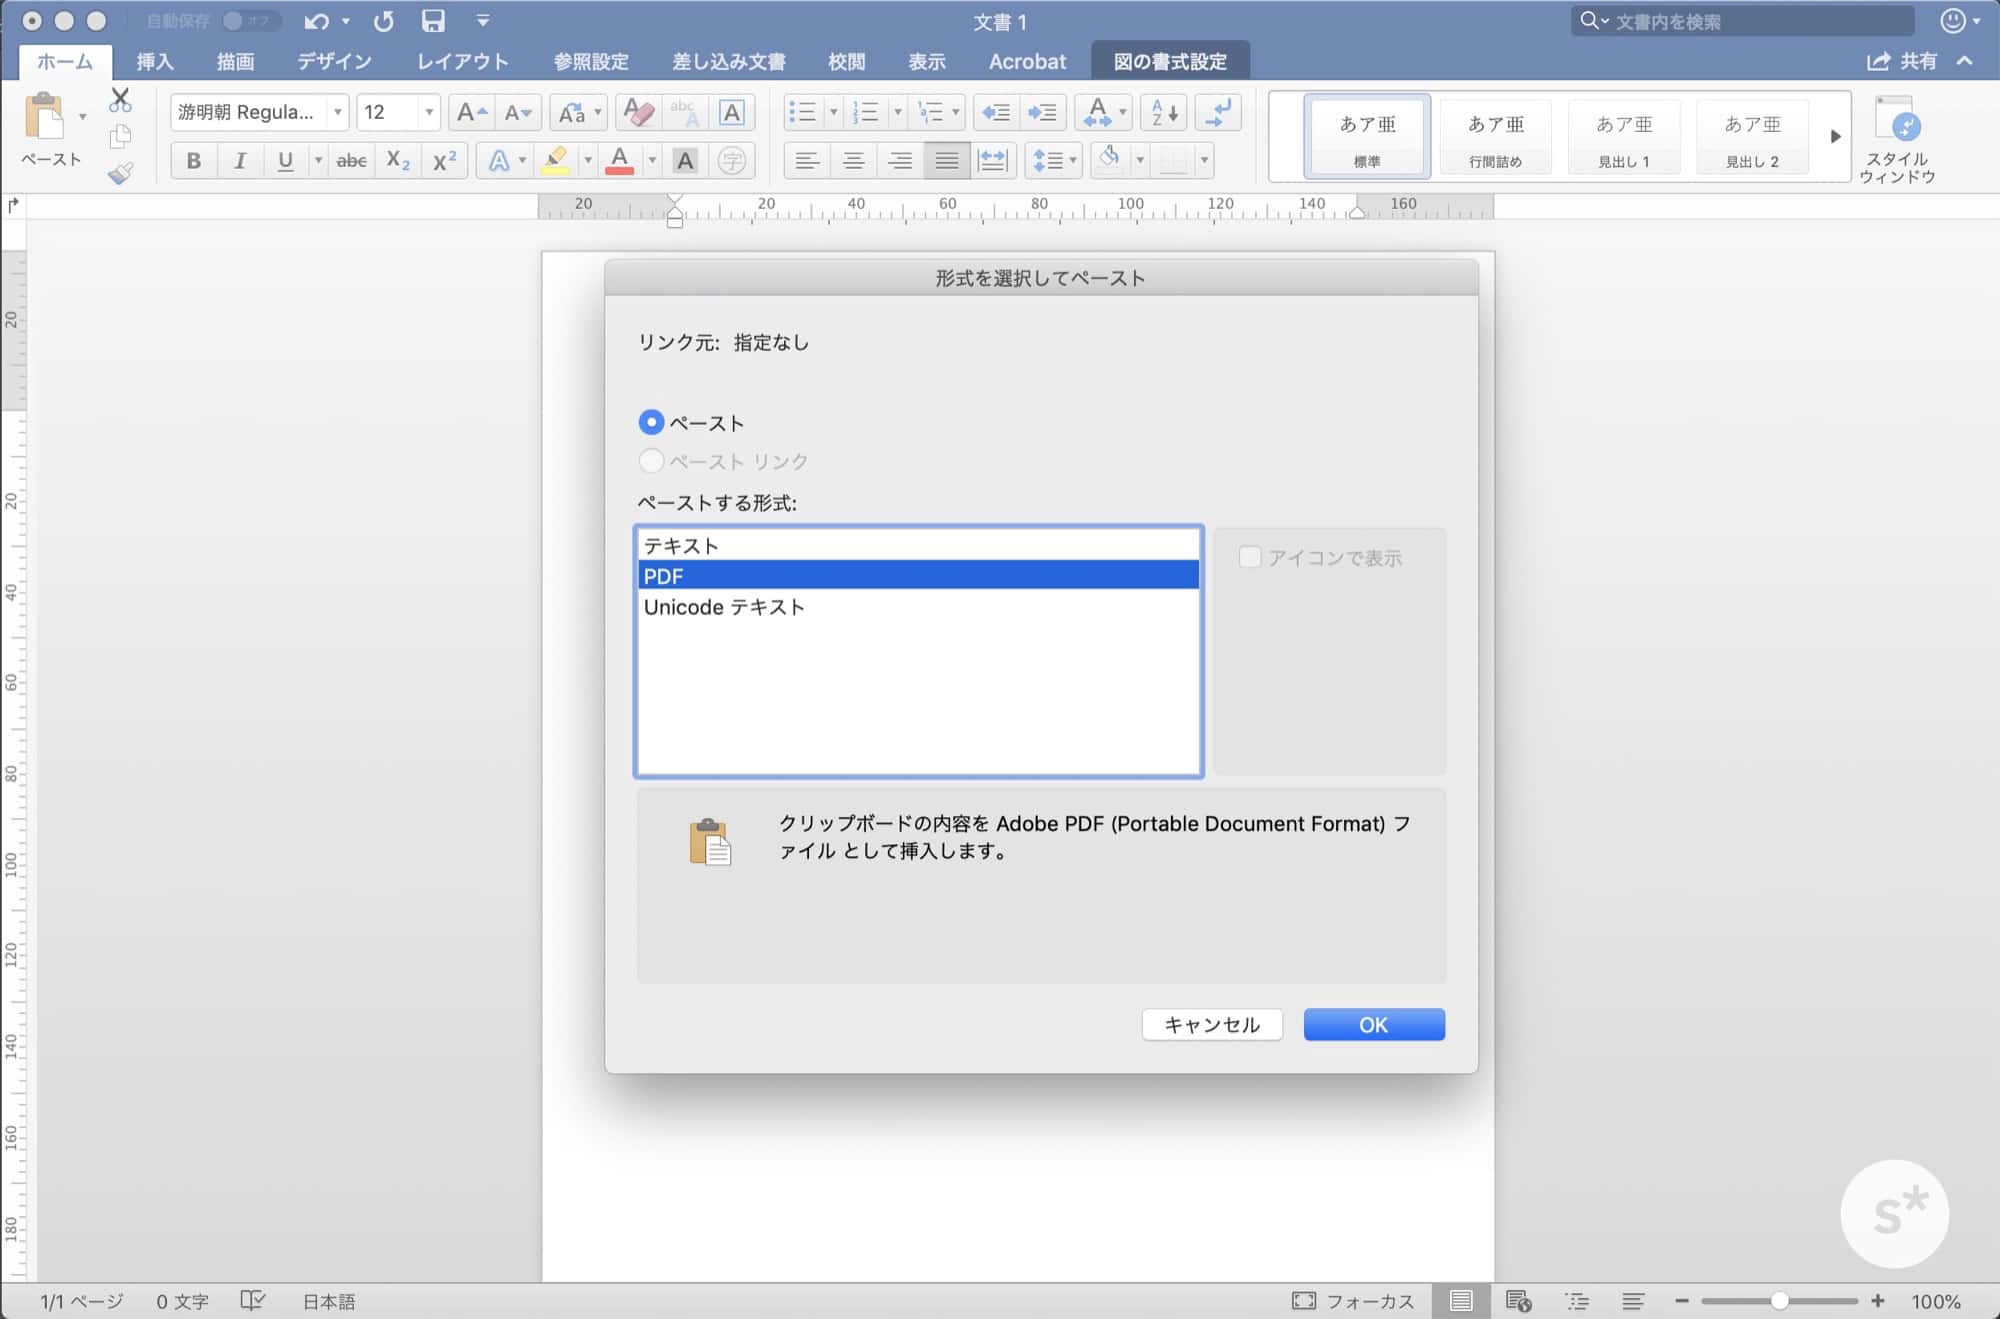The width and height of the screenshot is (2000, 1319).
Task: Click the Redo icon in title bar
Action: [383, 21]
